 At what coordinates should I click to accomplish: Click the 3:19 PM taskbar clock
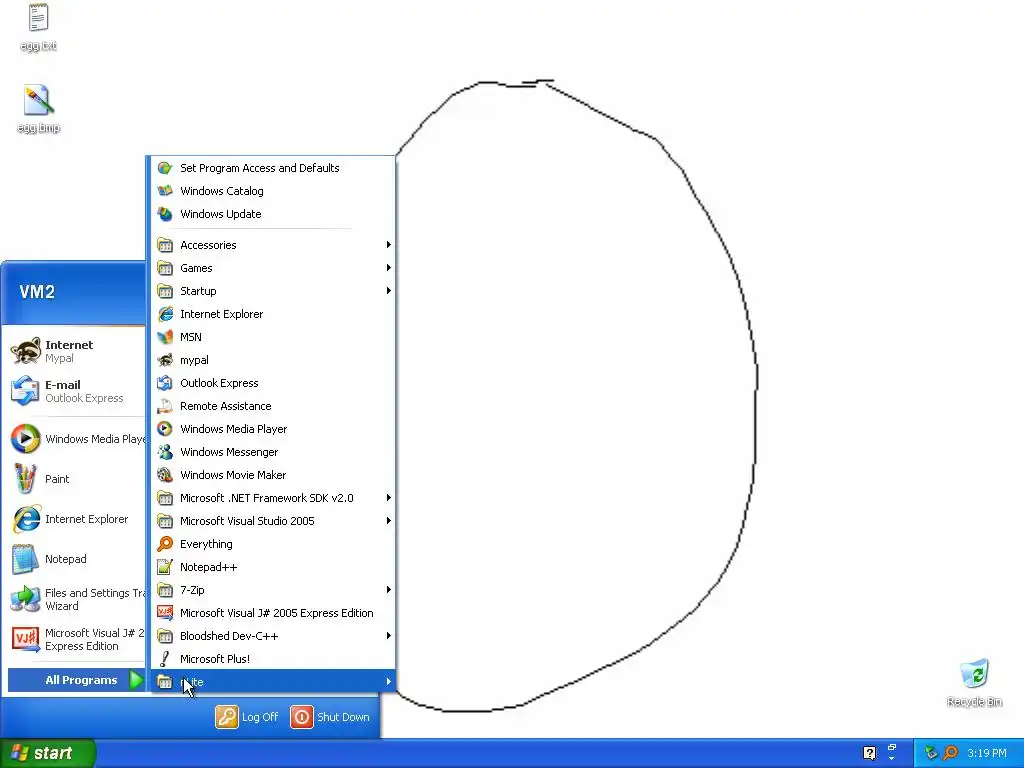[x=987, y=753]
